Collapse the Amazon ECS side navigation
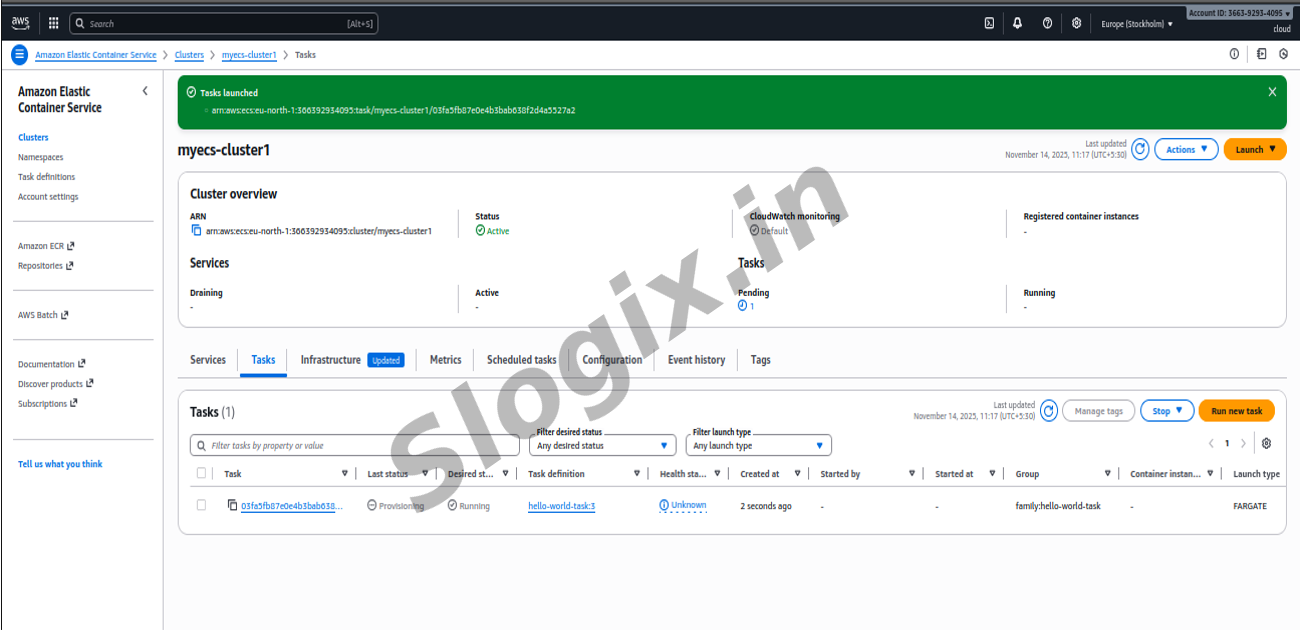This screenshot has width=1300, height=630. coord(145,91)
